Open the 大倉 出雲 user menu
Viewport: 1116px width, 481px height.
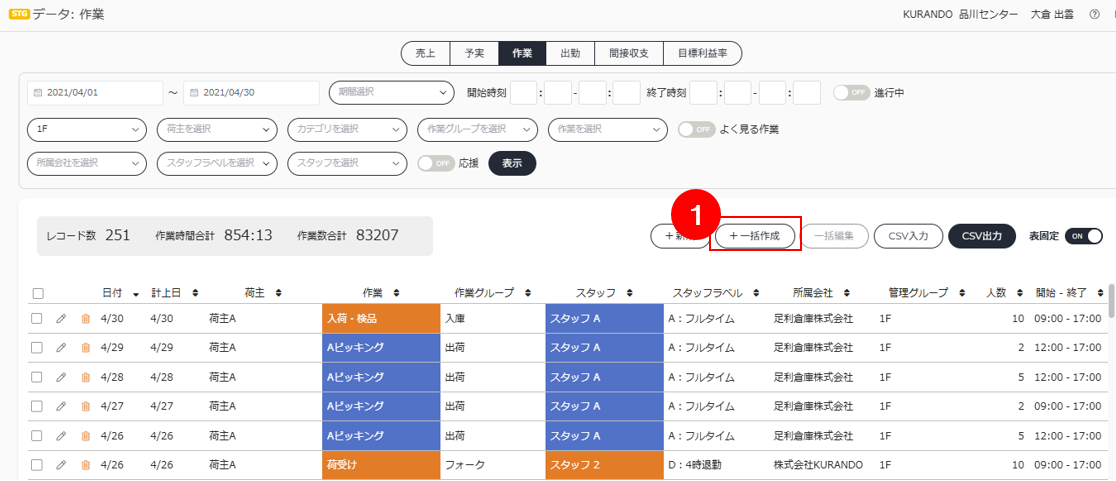(1052, 14)
